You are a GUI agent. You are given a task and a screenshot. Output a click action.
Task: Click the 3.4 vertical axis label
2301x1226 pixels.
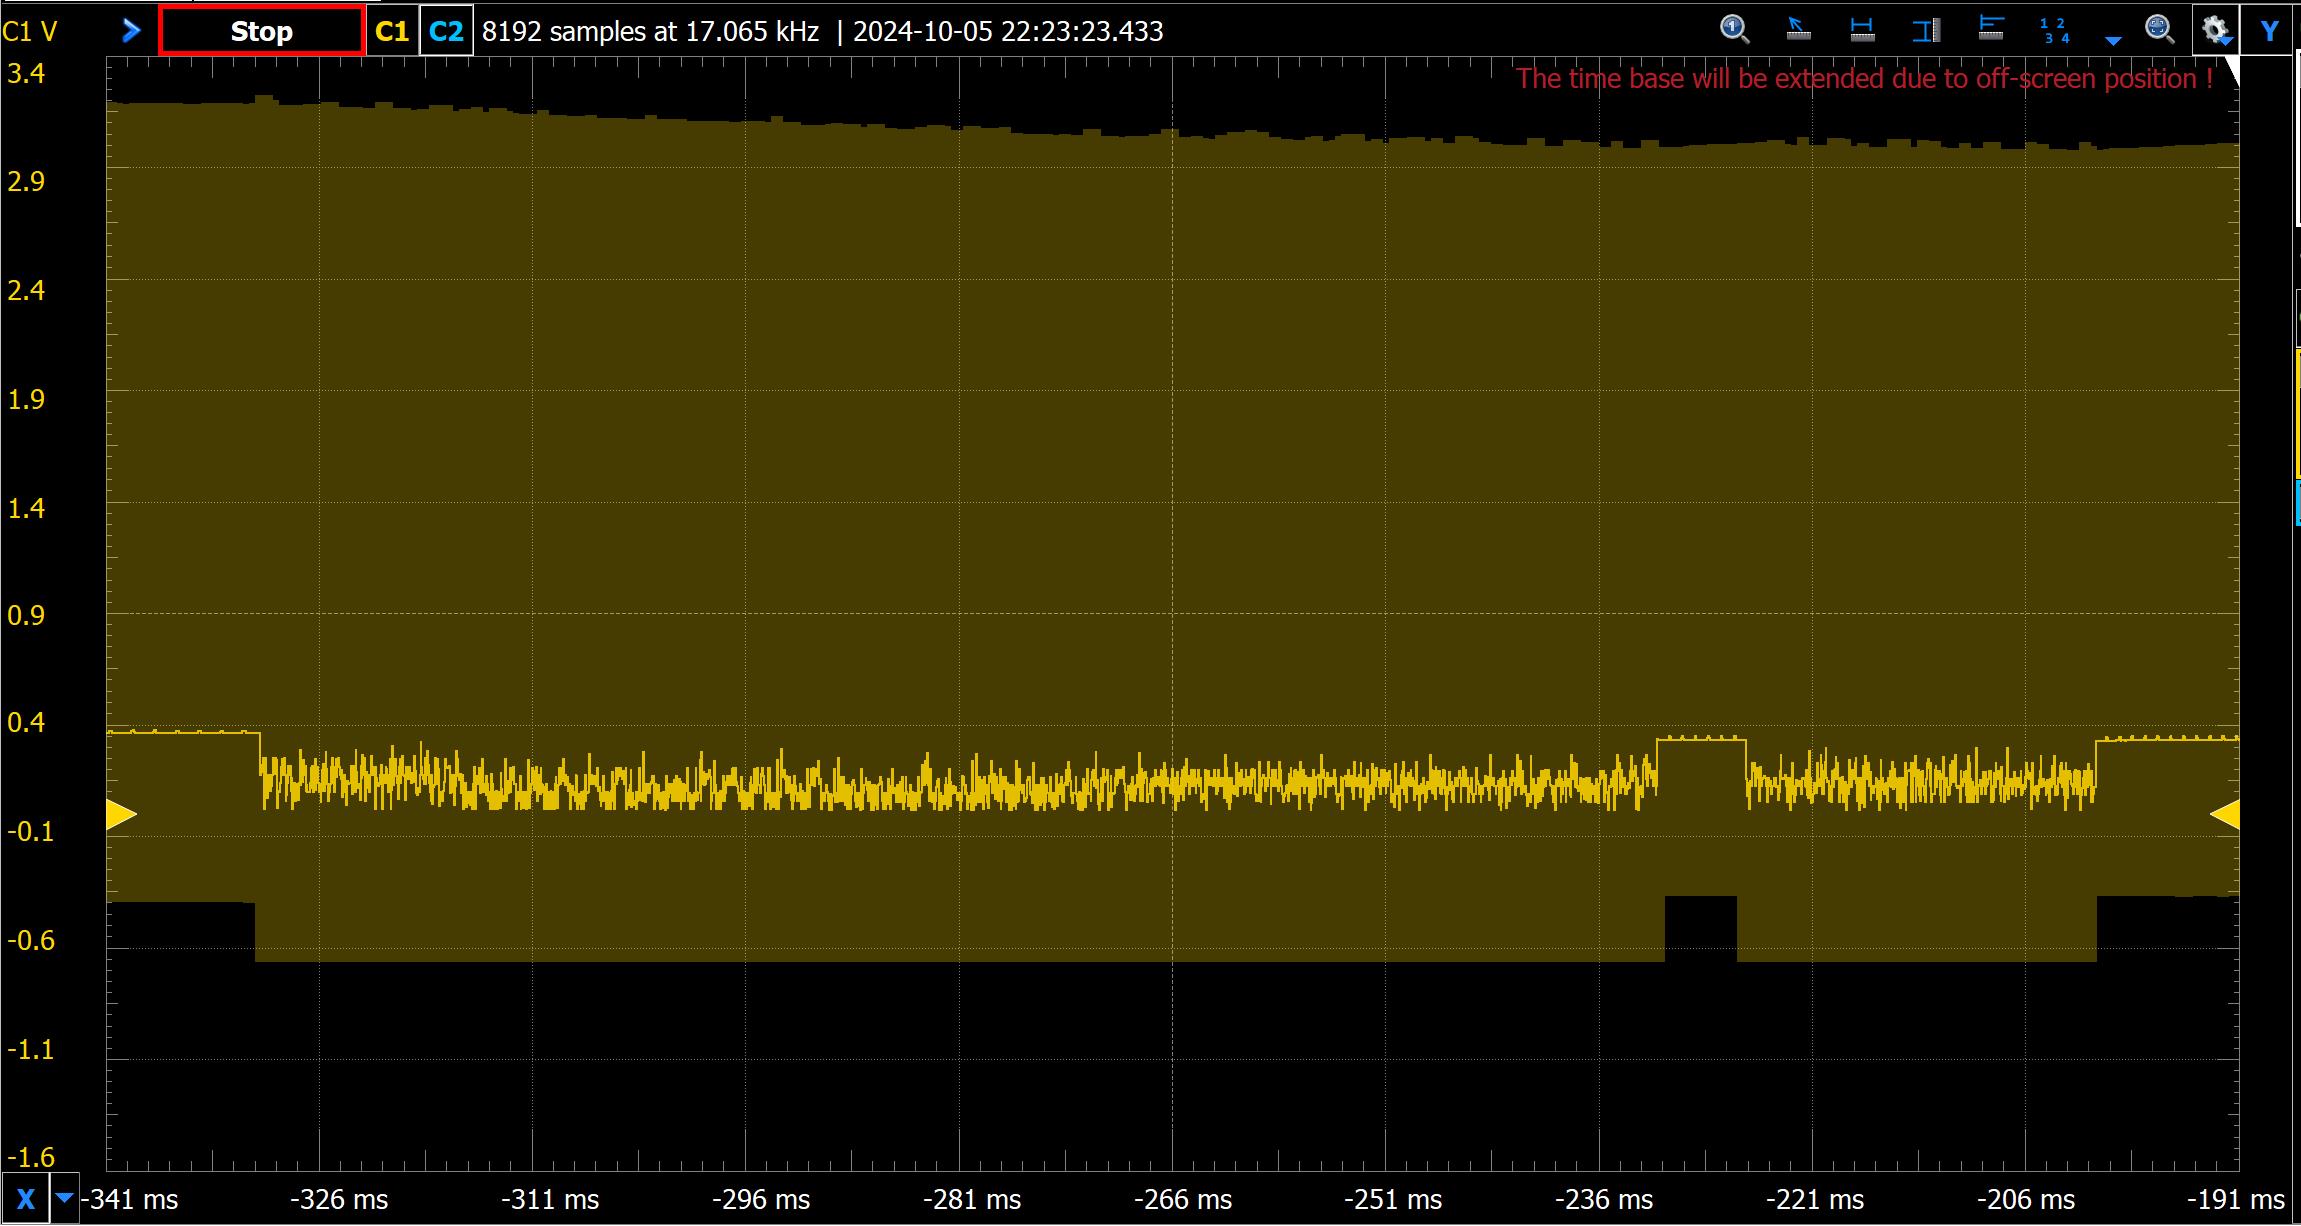[x=26, y=73]
